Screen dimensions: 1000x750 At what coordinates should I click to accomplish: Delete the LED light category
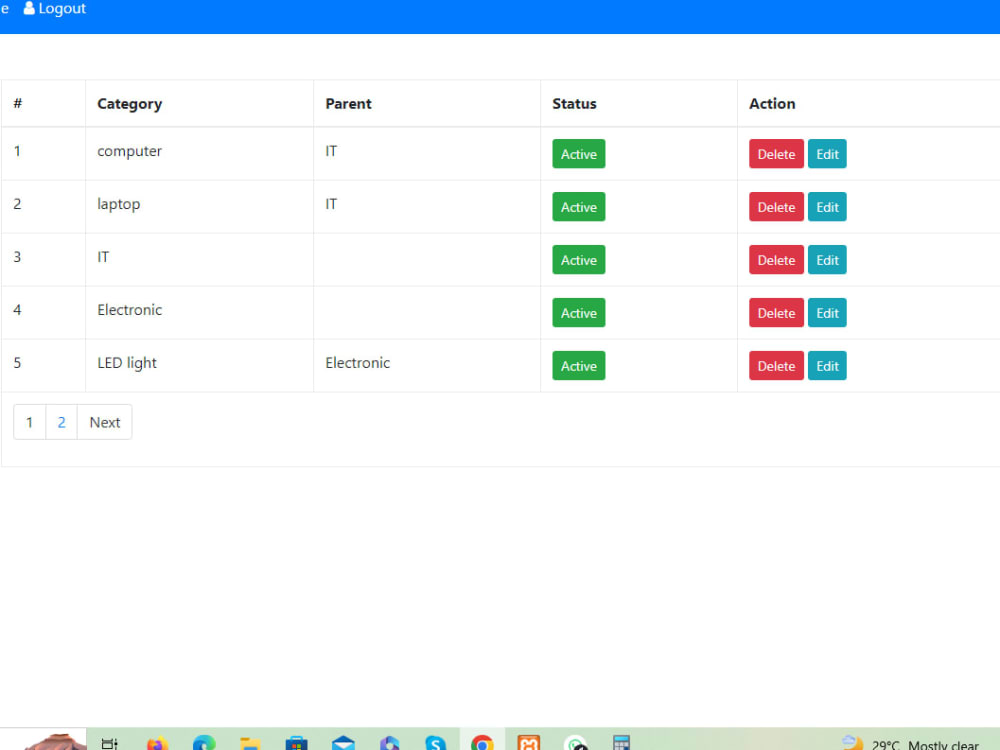coord(776,365)
